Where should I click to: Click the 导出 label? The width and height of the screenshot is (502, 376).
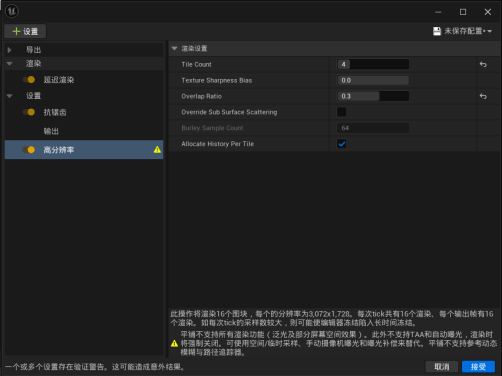34,50
